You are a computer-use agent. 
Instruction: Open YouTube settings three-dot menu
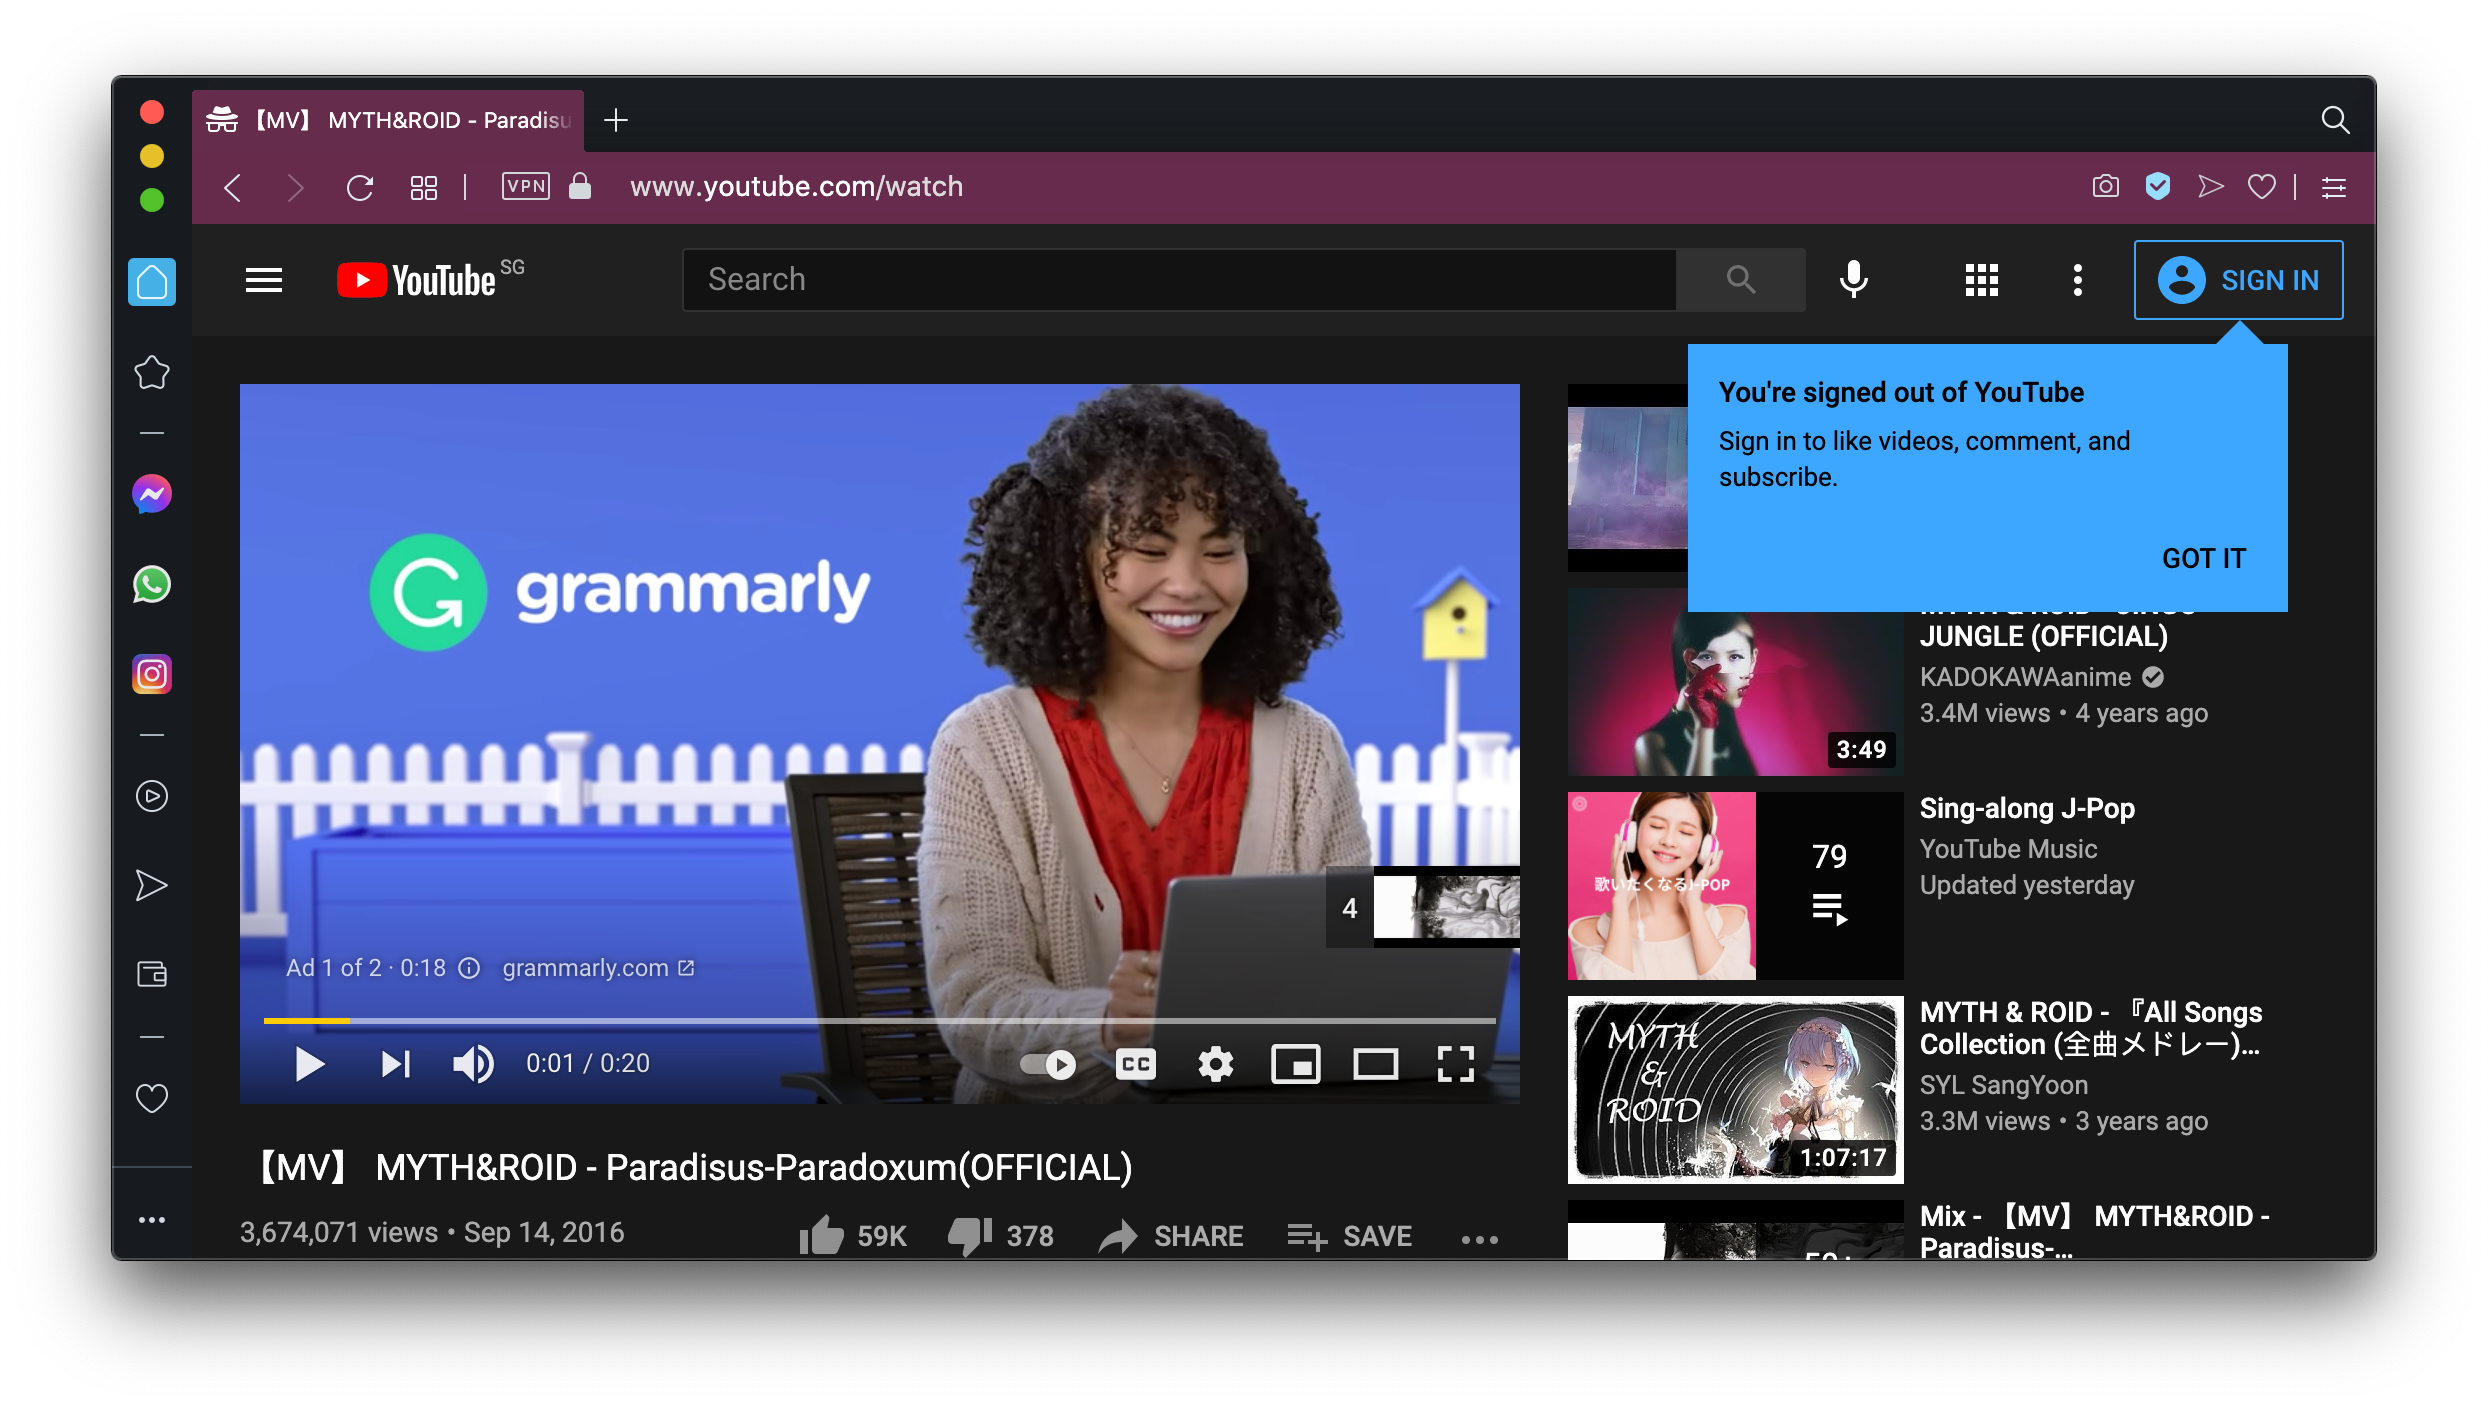click(x=2078, y=280)
